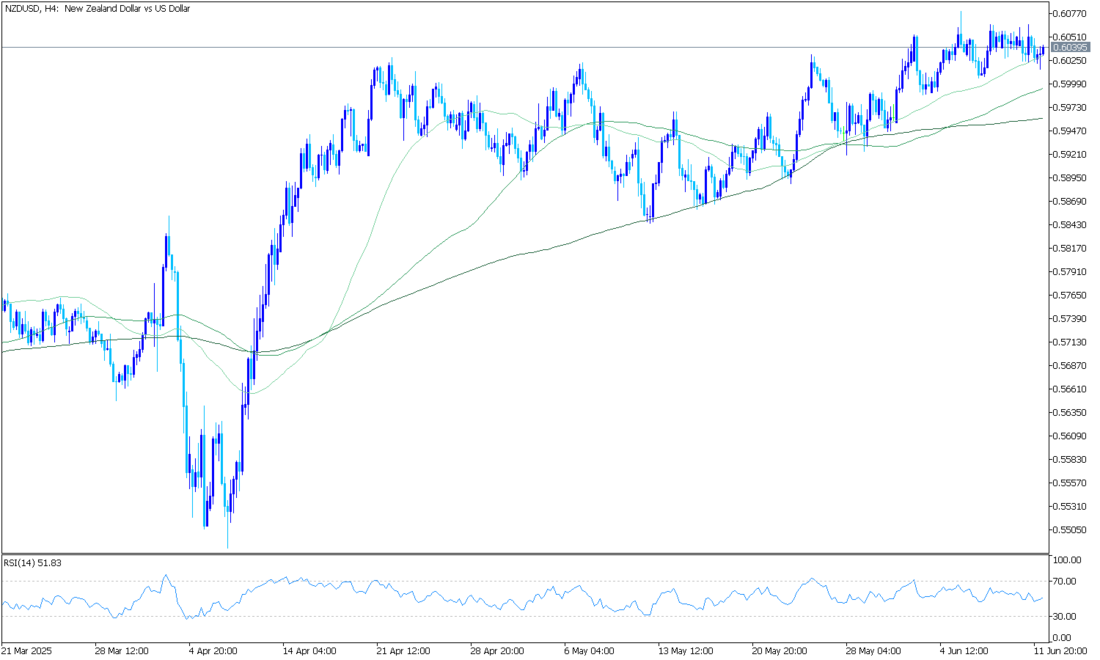The image size is (1100, 660).
Task: Click the 0.57910 price axis label
Action: [1070, 272]
